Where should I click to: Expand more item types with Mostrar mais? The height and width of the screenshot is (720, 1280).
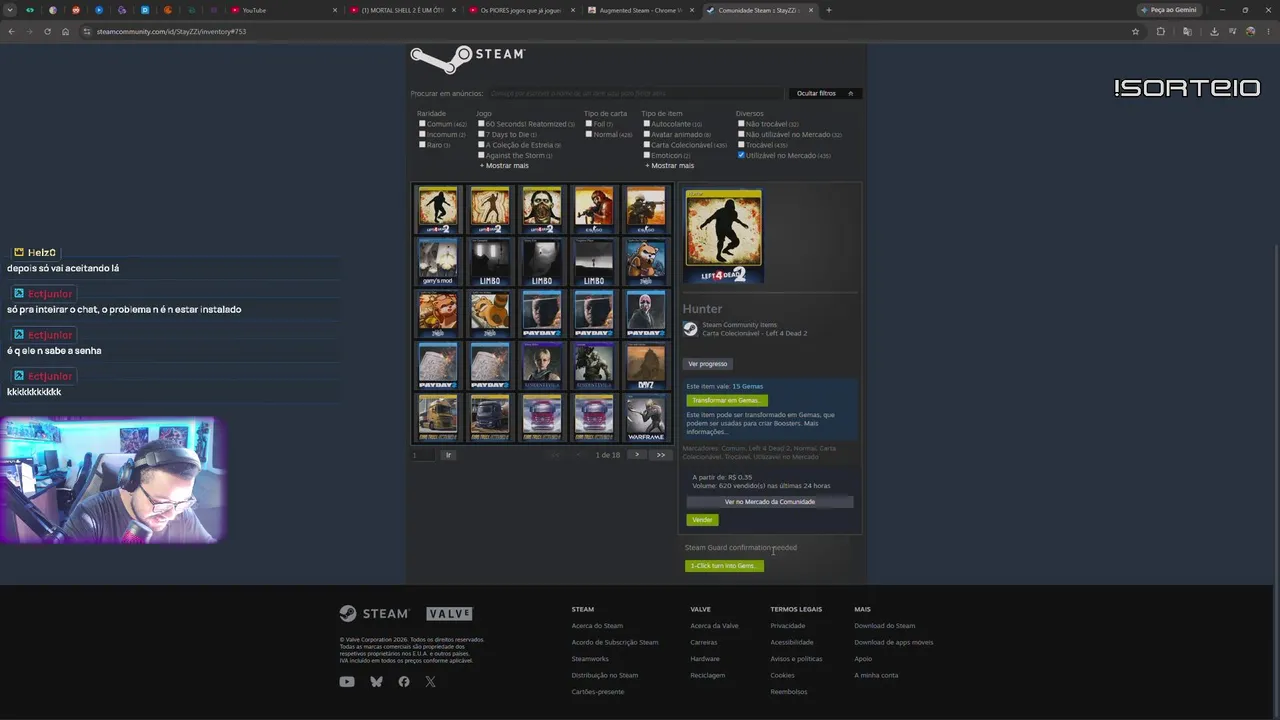670,166
